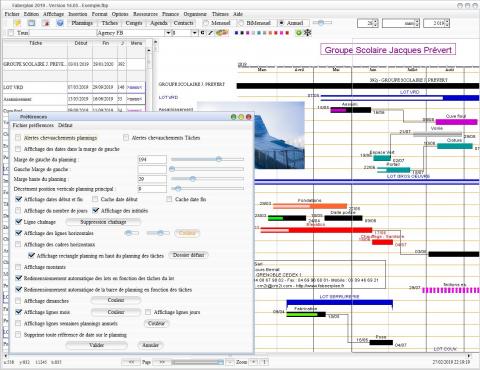480x370 pixels.
Task: Open the Affichage menu
Action: click(x=53, y=14)
